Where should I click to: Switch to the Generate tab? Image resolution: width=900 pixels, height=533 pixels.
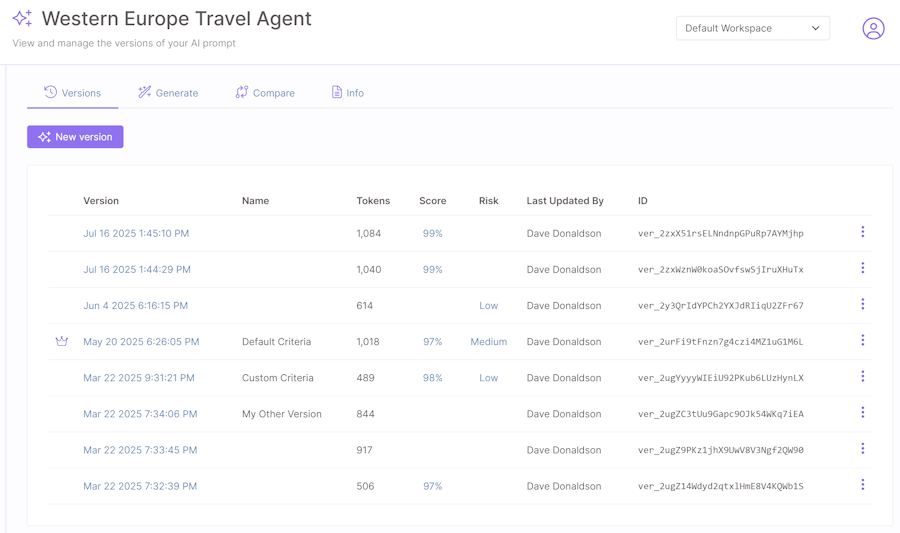[168, 93]
